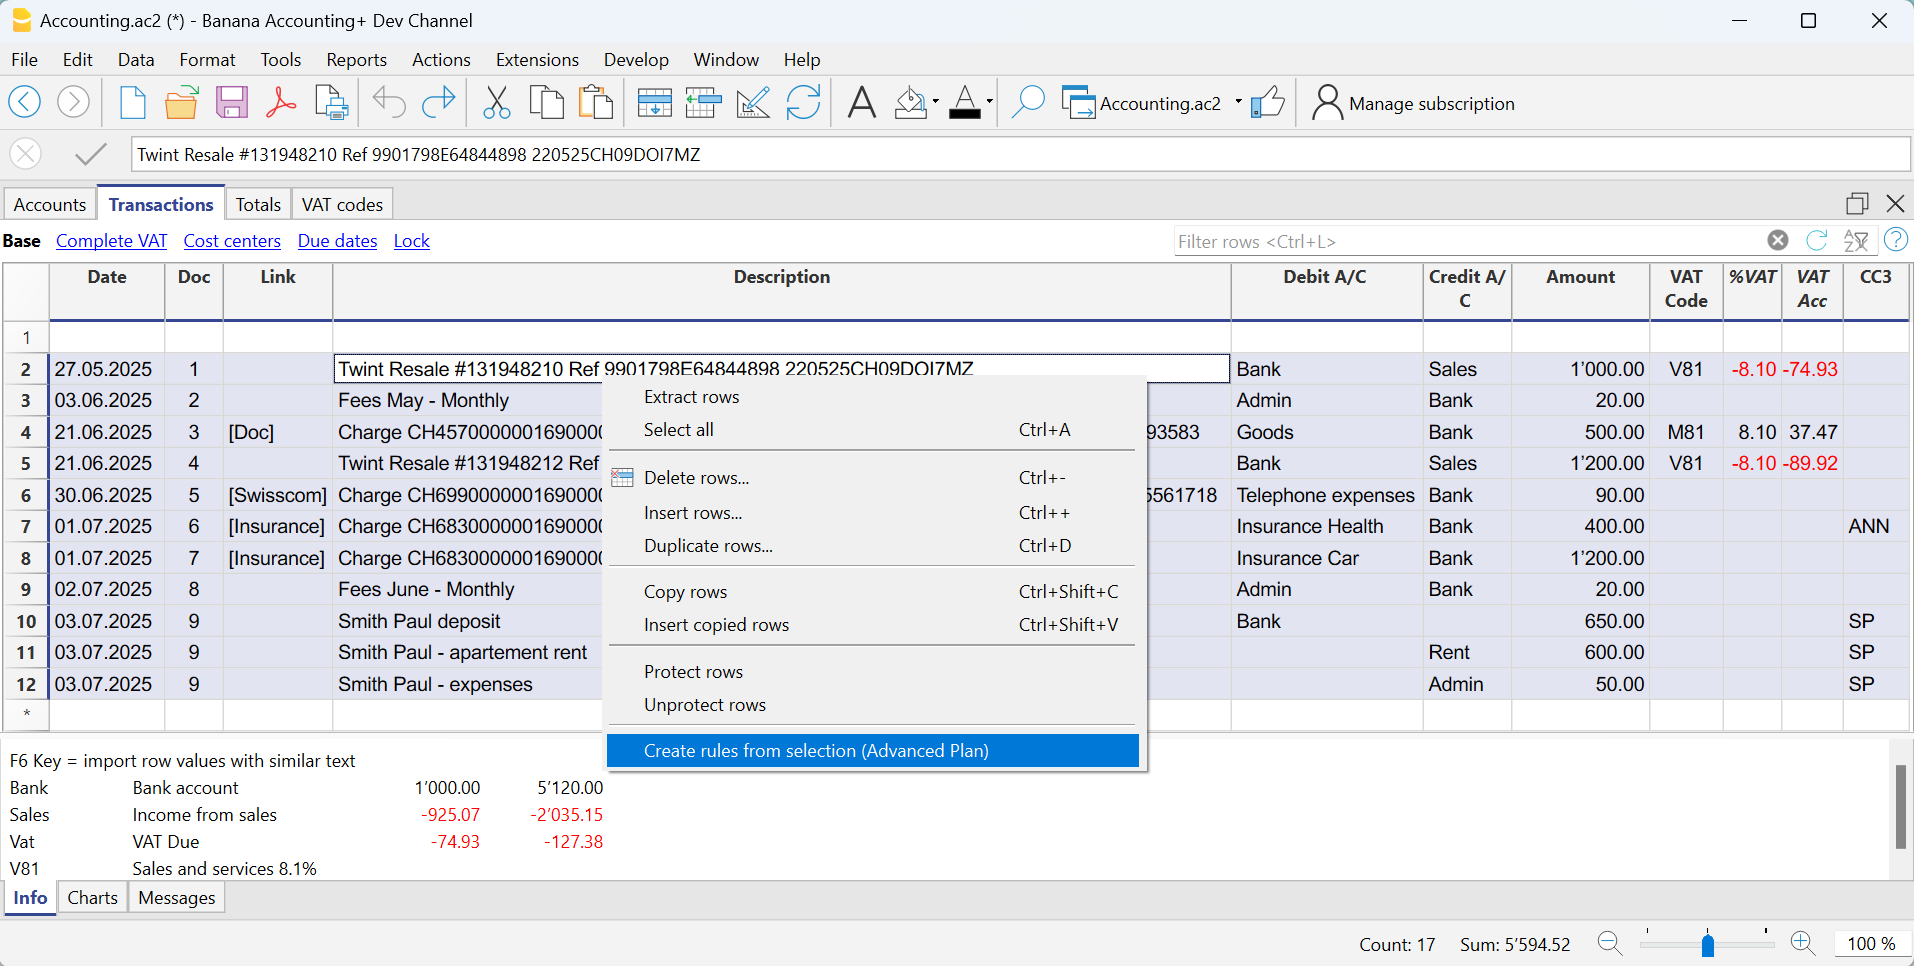1914x966 pixels.
Task: Select the Print tool
Action: tap(330, 101)
